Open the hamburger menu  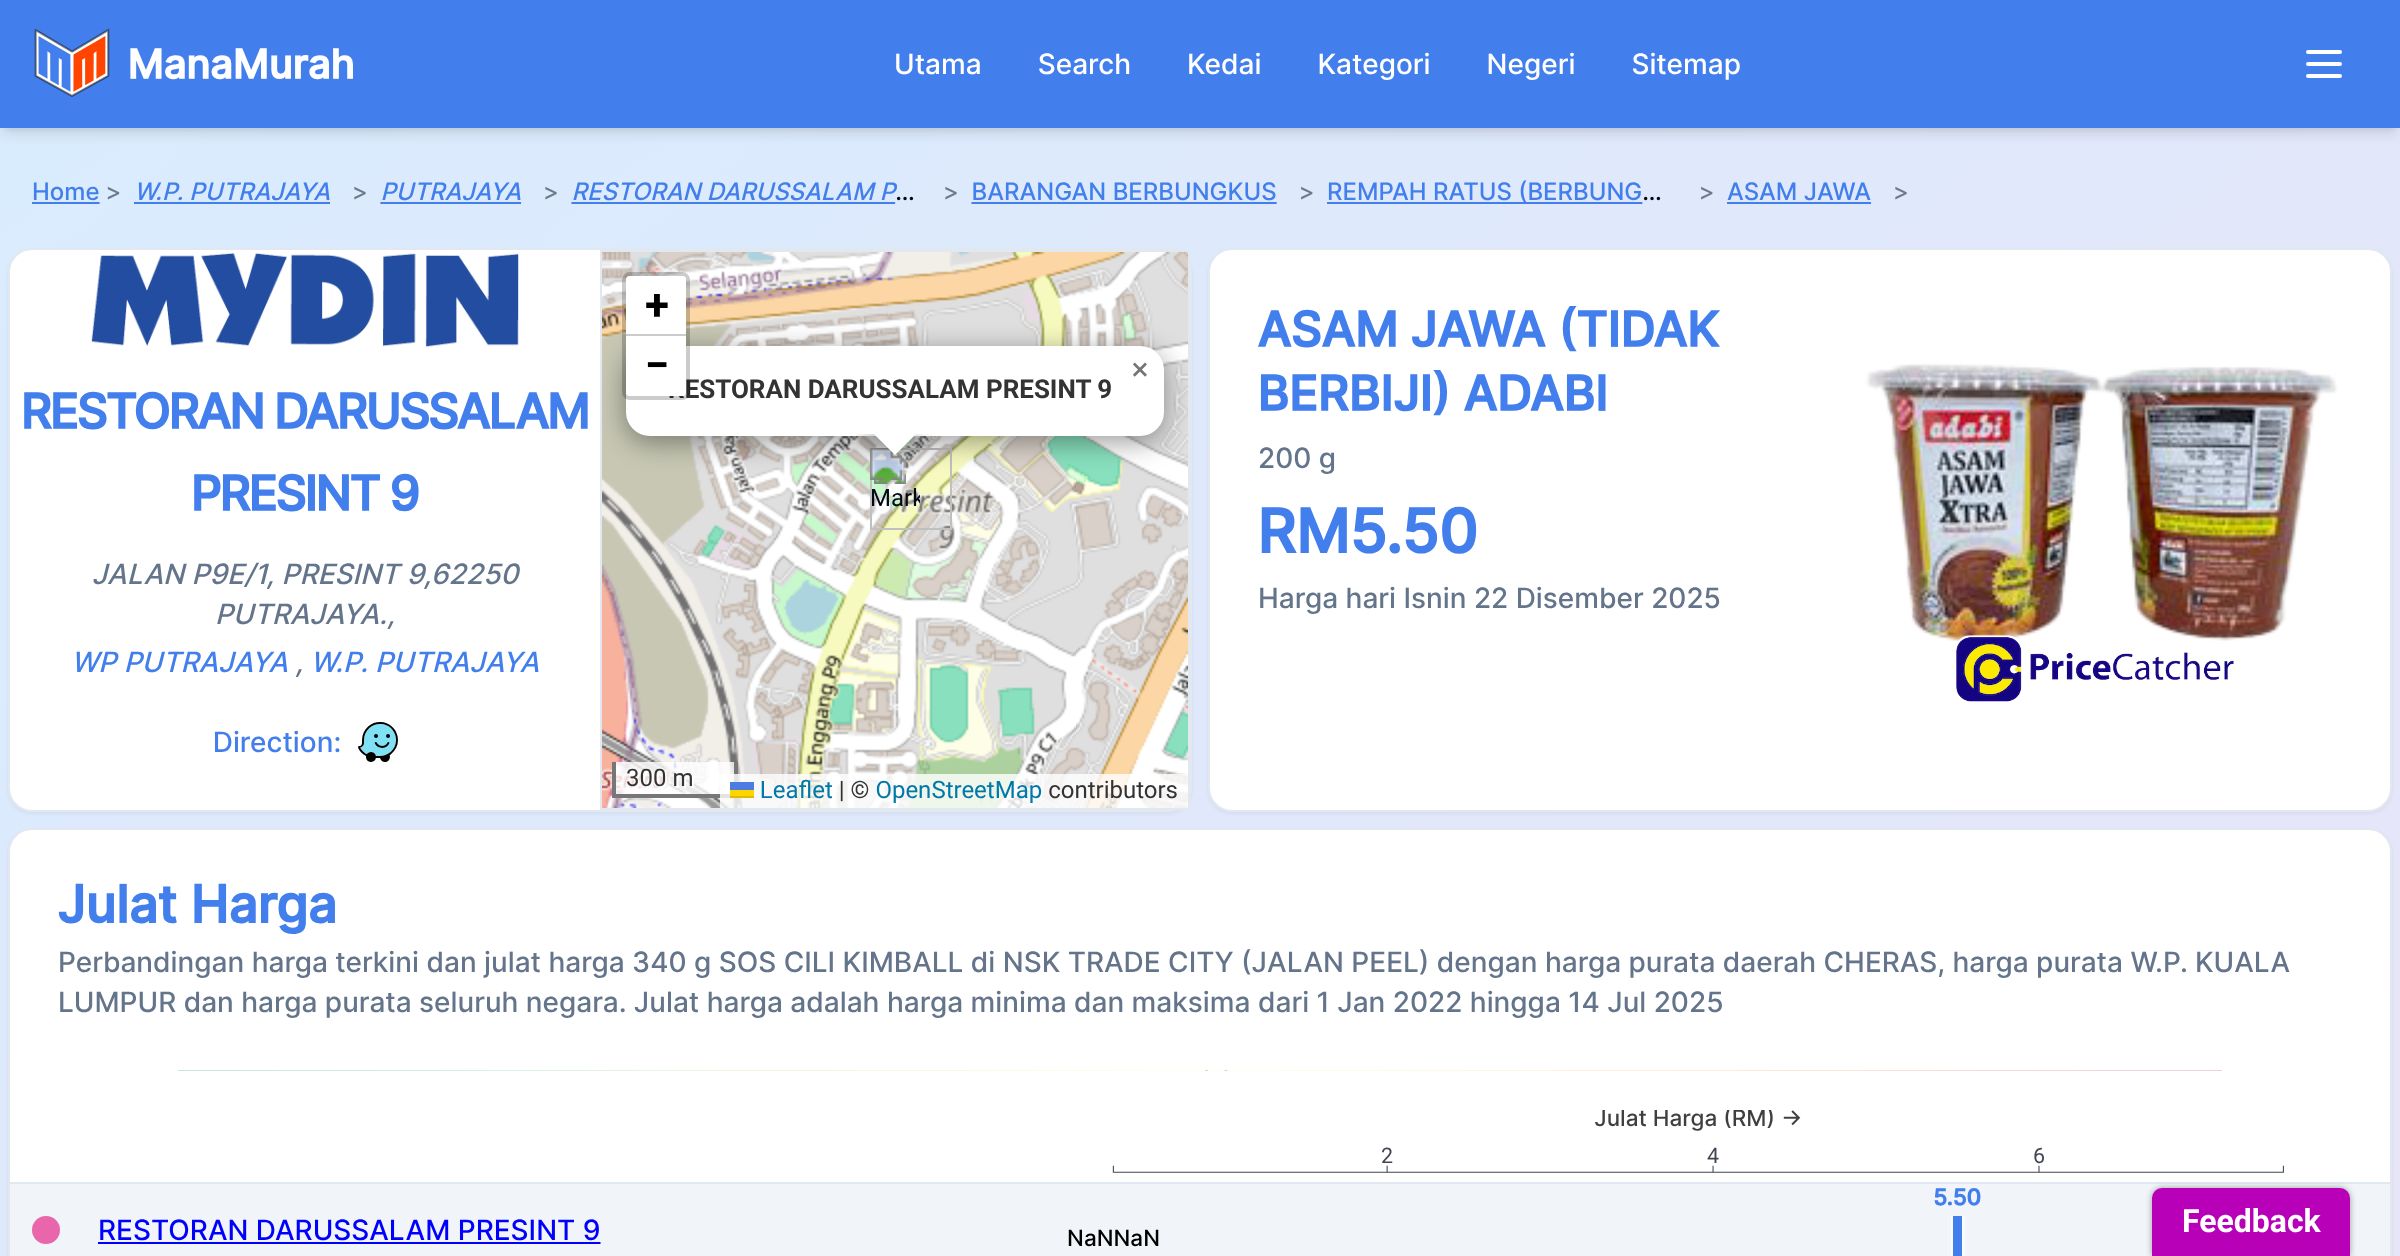2323,64
